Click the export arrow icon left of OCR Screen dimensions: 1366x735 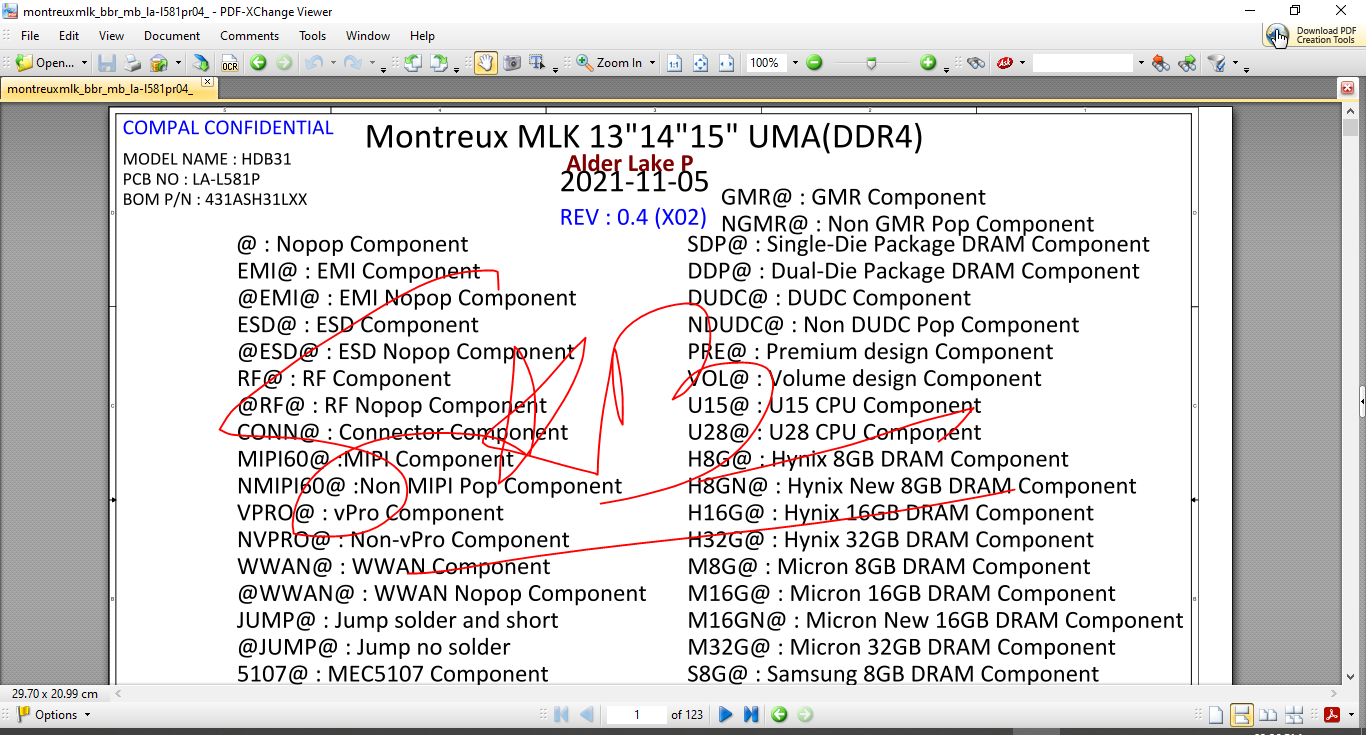click(201, 63)
